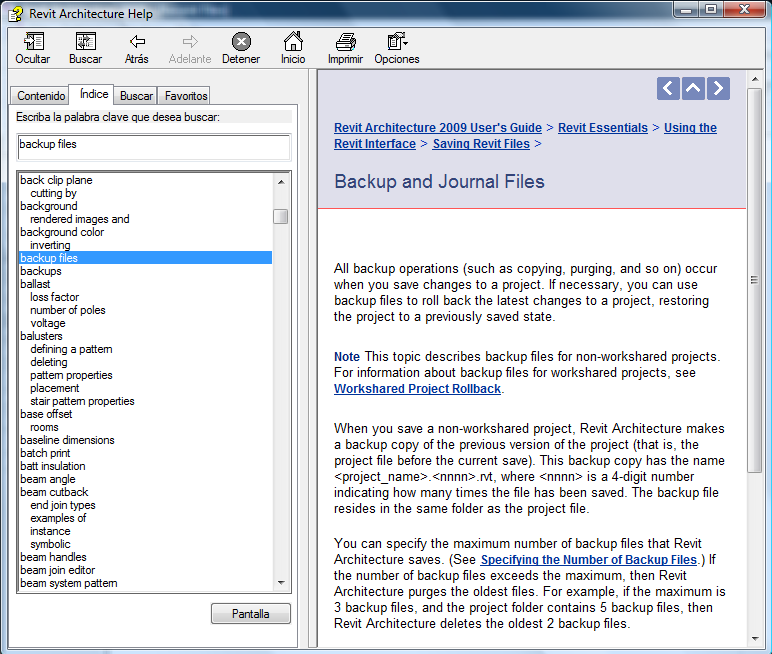772x654 pixels.
Task: Click the Pantalla button
Action: pos(251,614)
